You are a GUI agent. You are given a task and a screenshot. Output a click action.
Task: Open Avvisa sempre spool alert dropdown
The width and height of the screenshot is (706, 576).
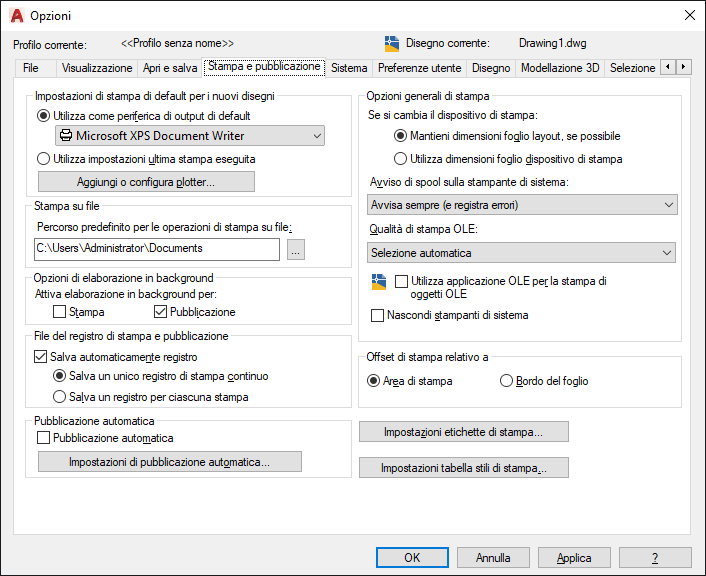522,205
